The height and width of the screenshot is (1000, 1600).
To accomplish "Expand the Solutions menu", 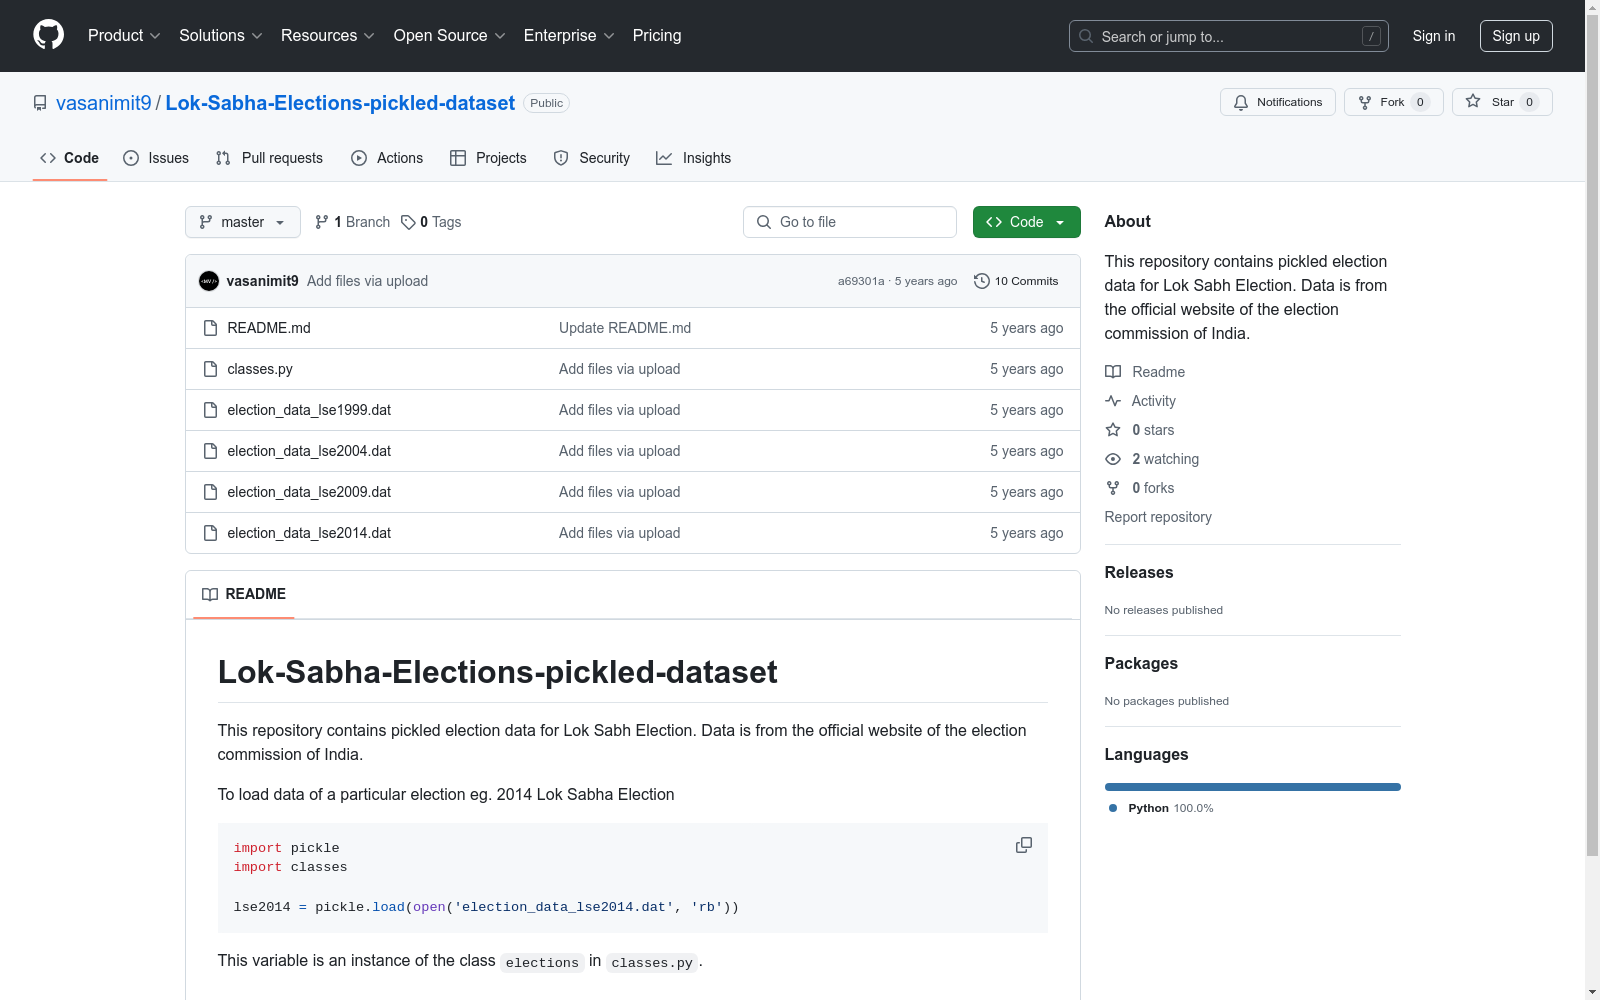I will point(221,36).
